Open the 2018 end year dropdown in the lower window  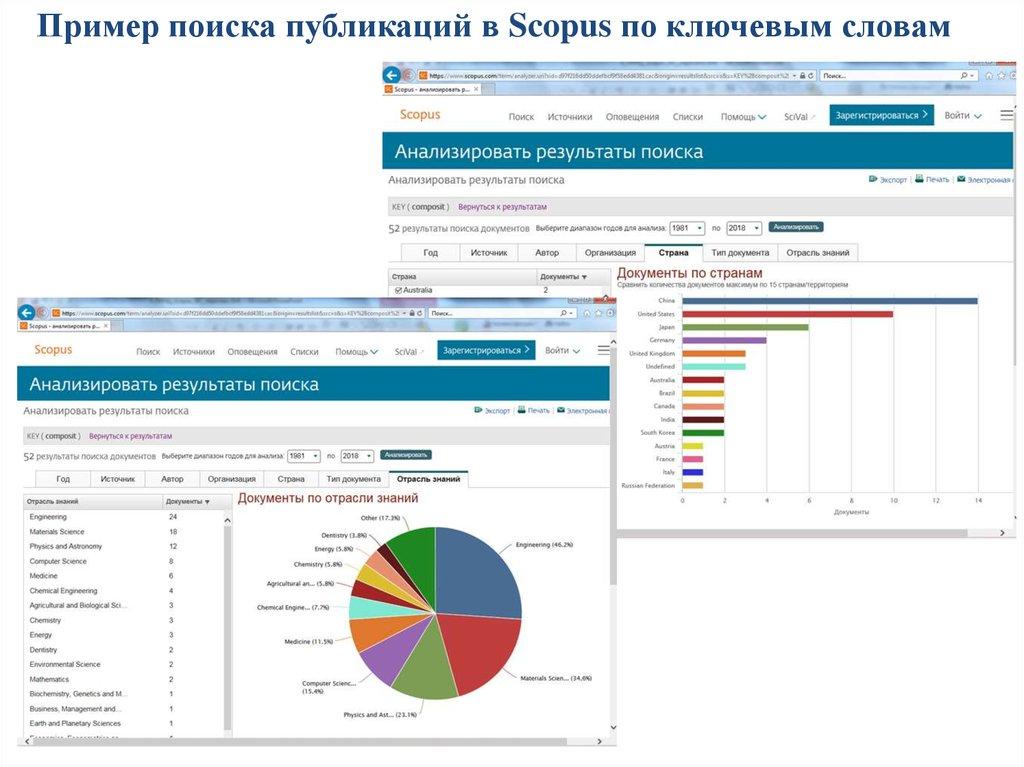357,455
